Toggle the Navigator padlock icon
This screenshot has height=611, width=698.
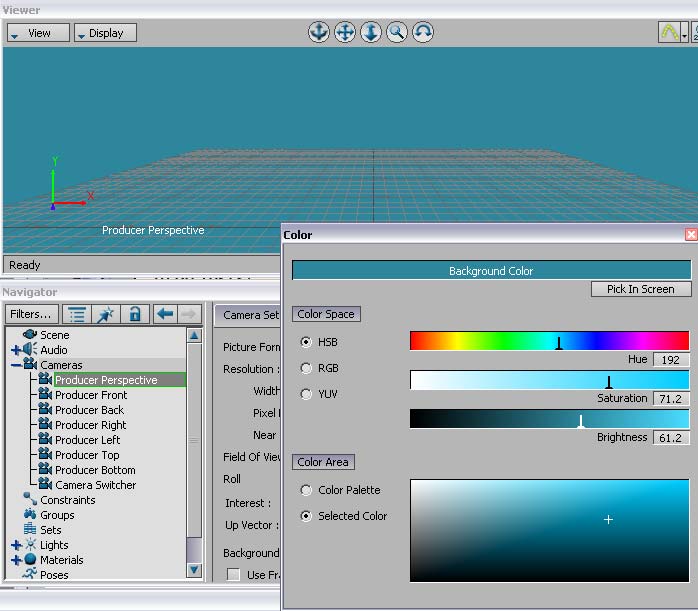point(134,314)
